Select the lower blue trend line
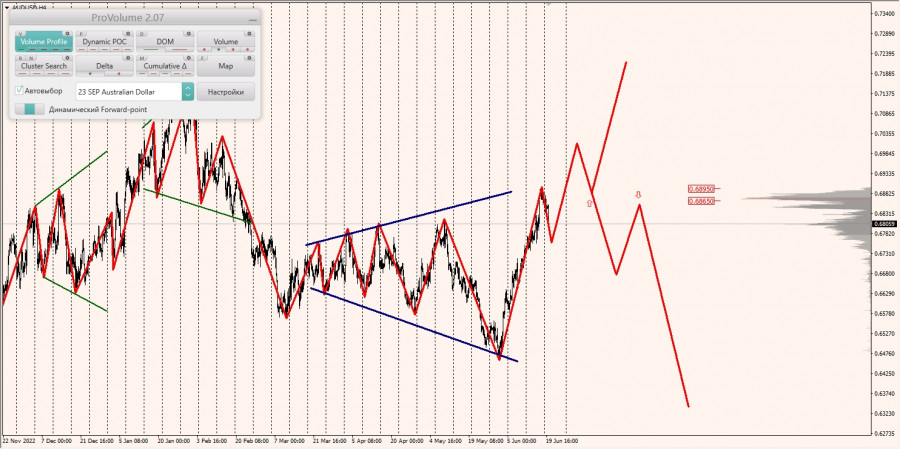Image resolution: width=900 pixels, height=449 pixels. coord(414,324)
